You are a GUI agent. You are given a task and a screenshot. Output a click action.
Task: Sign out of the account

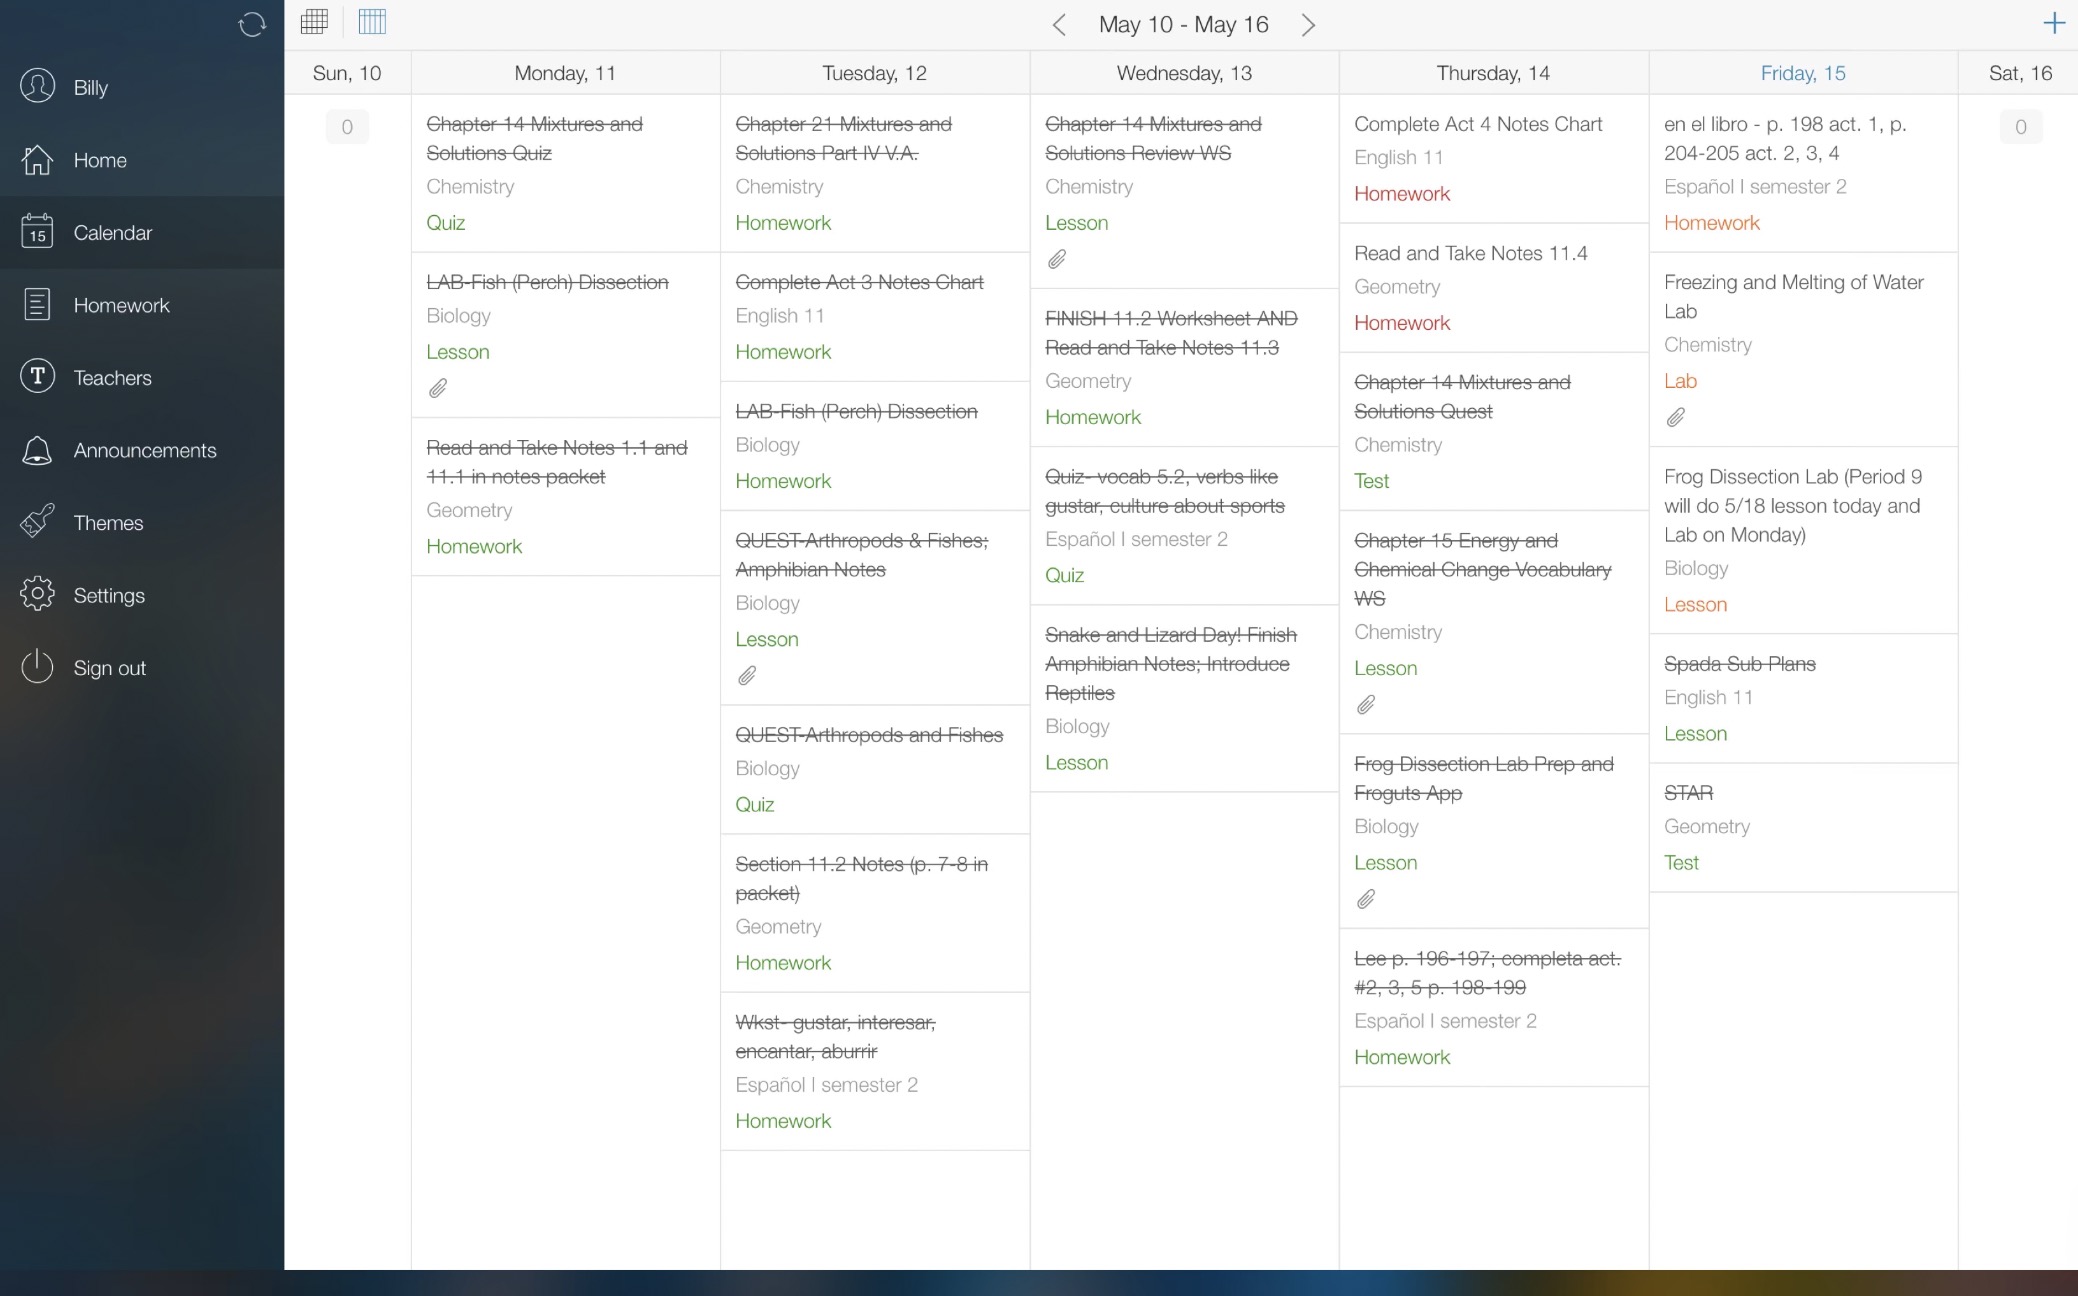coord(109,668)
